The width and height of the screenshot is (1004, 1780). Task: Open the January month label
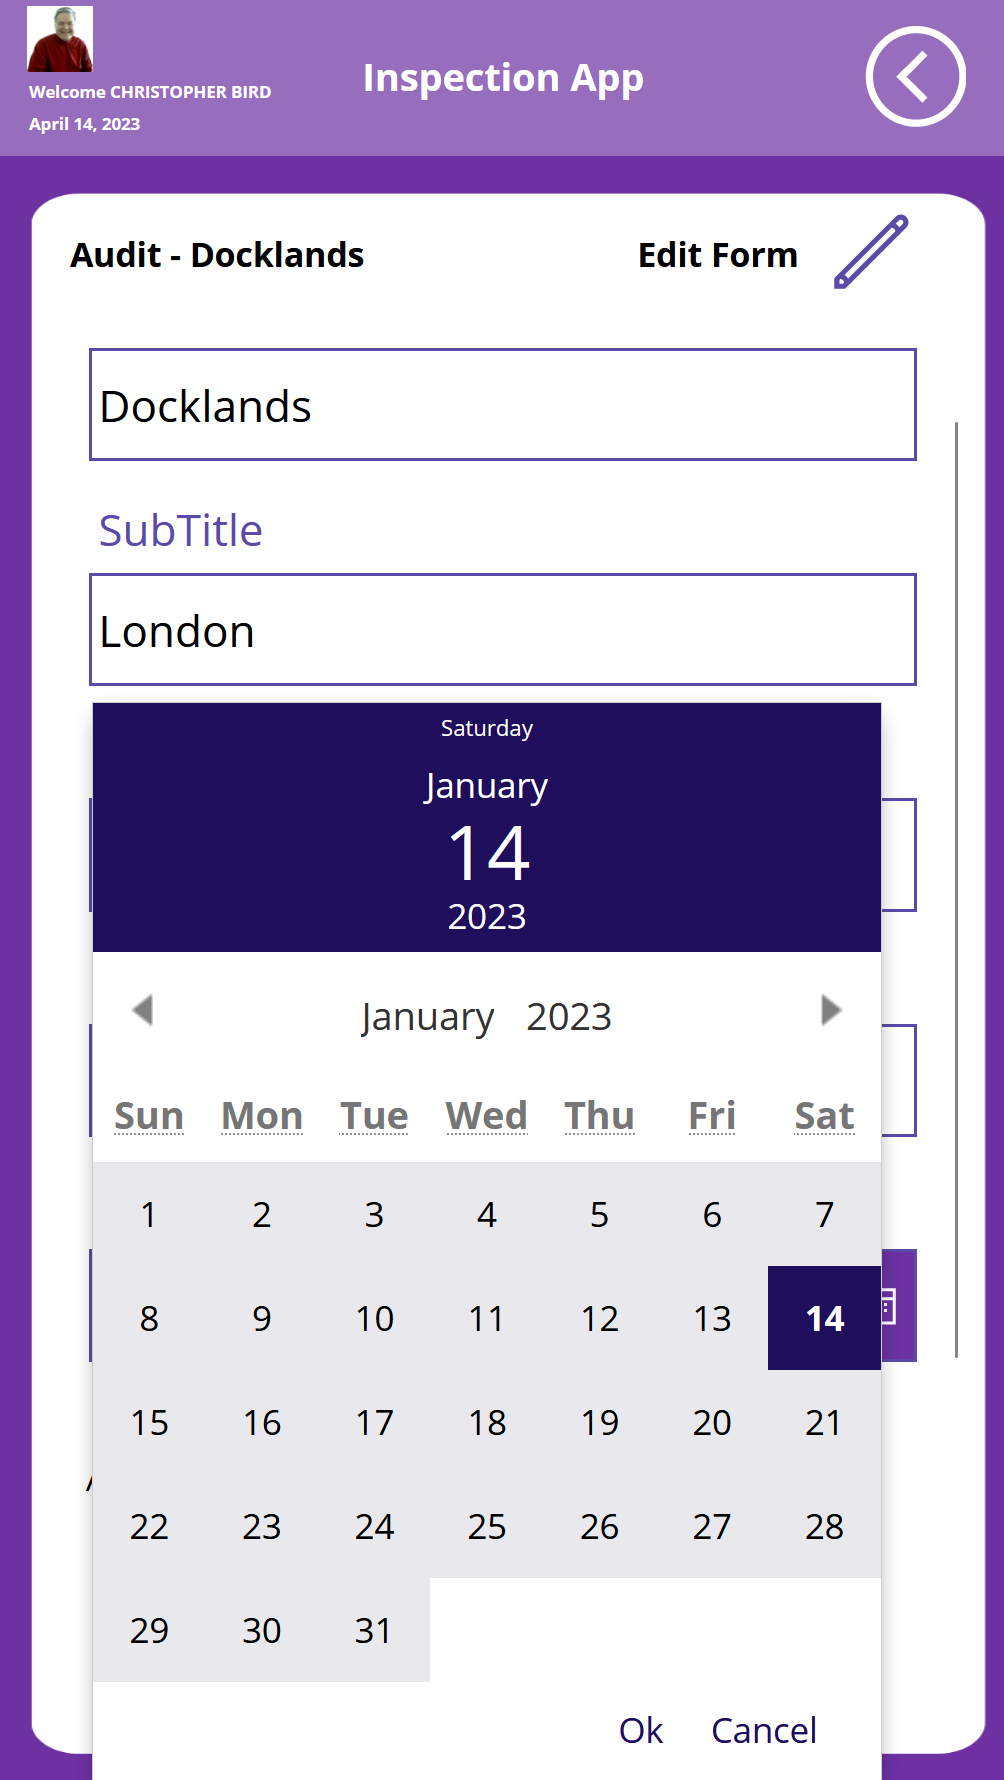tap(428, 1016)
